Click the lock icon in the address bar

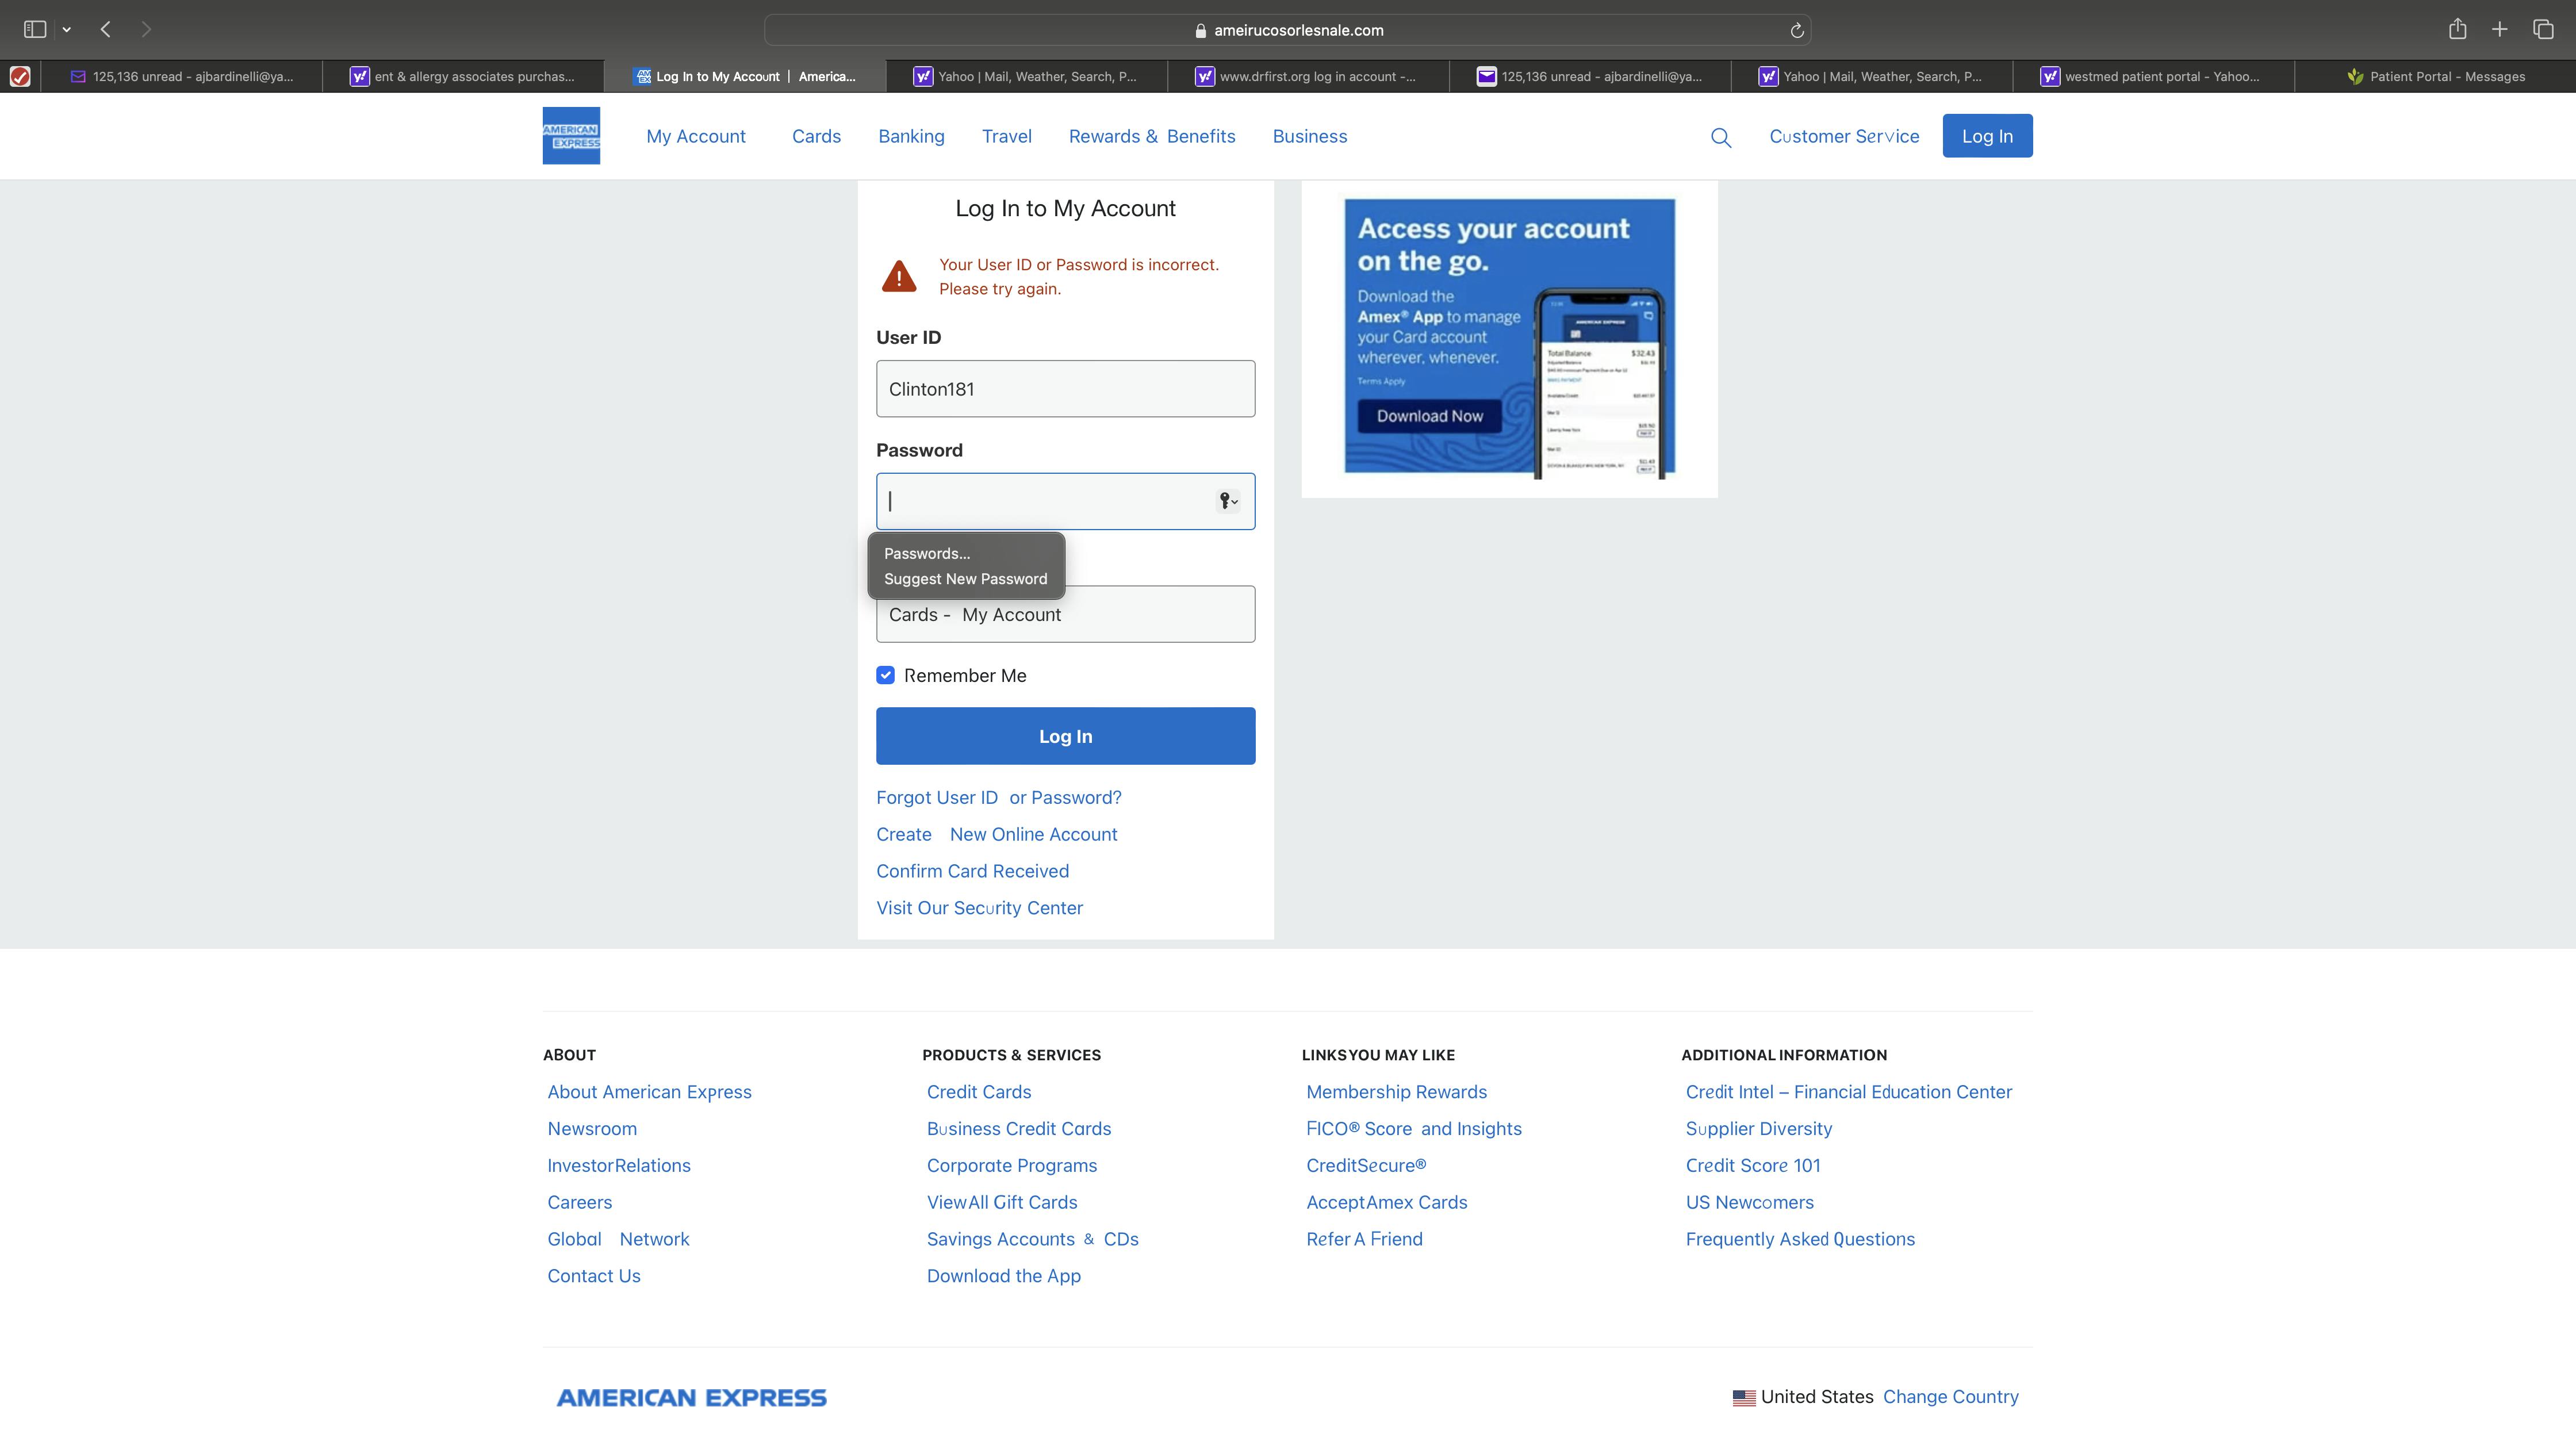tap(1200, 30)
